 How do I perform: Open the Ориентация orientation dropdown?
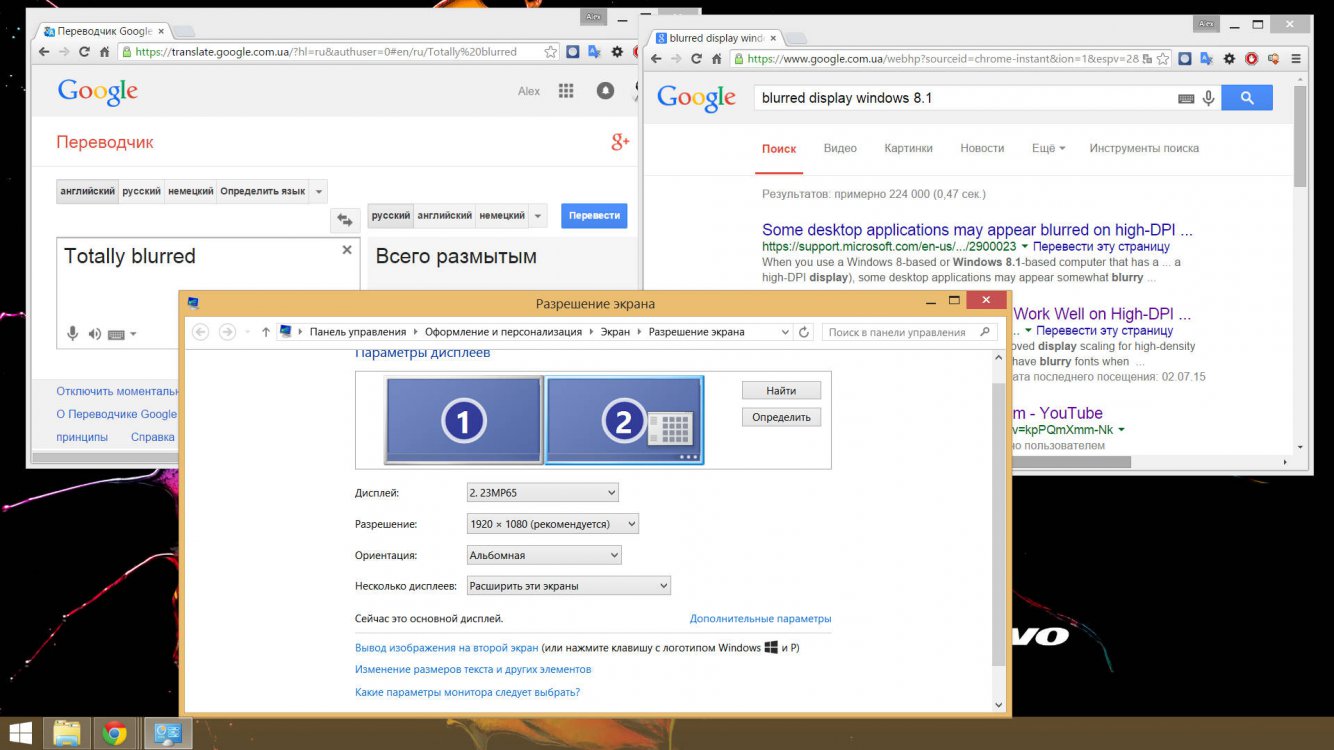click(x=543, y=554)
